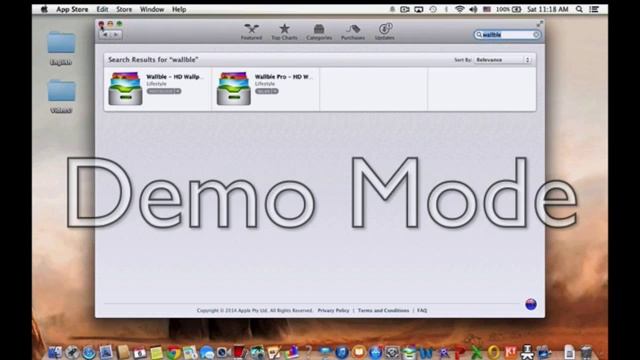Open the Apple menu
The height and width of the screenshot is (360, 640).
coord(44,9)
